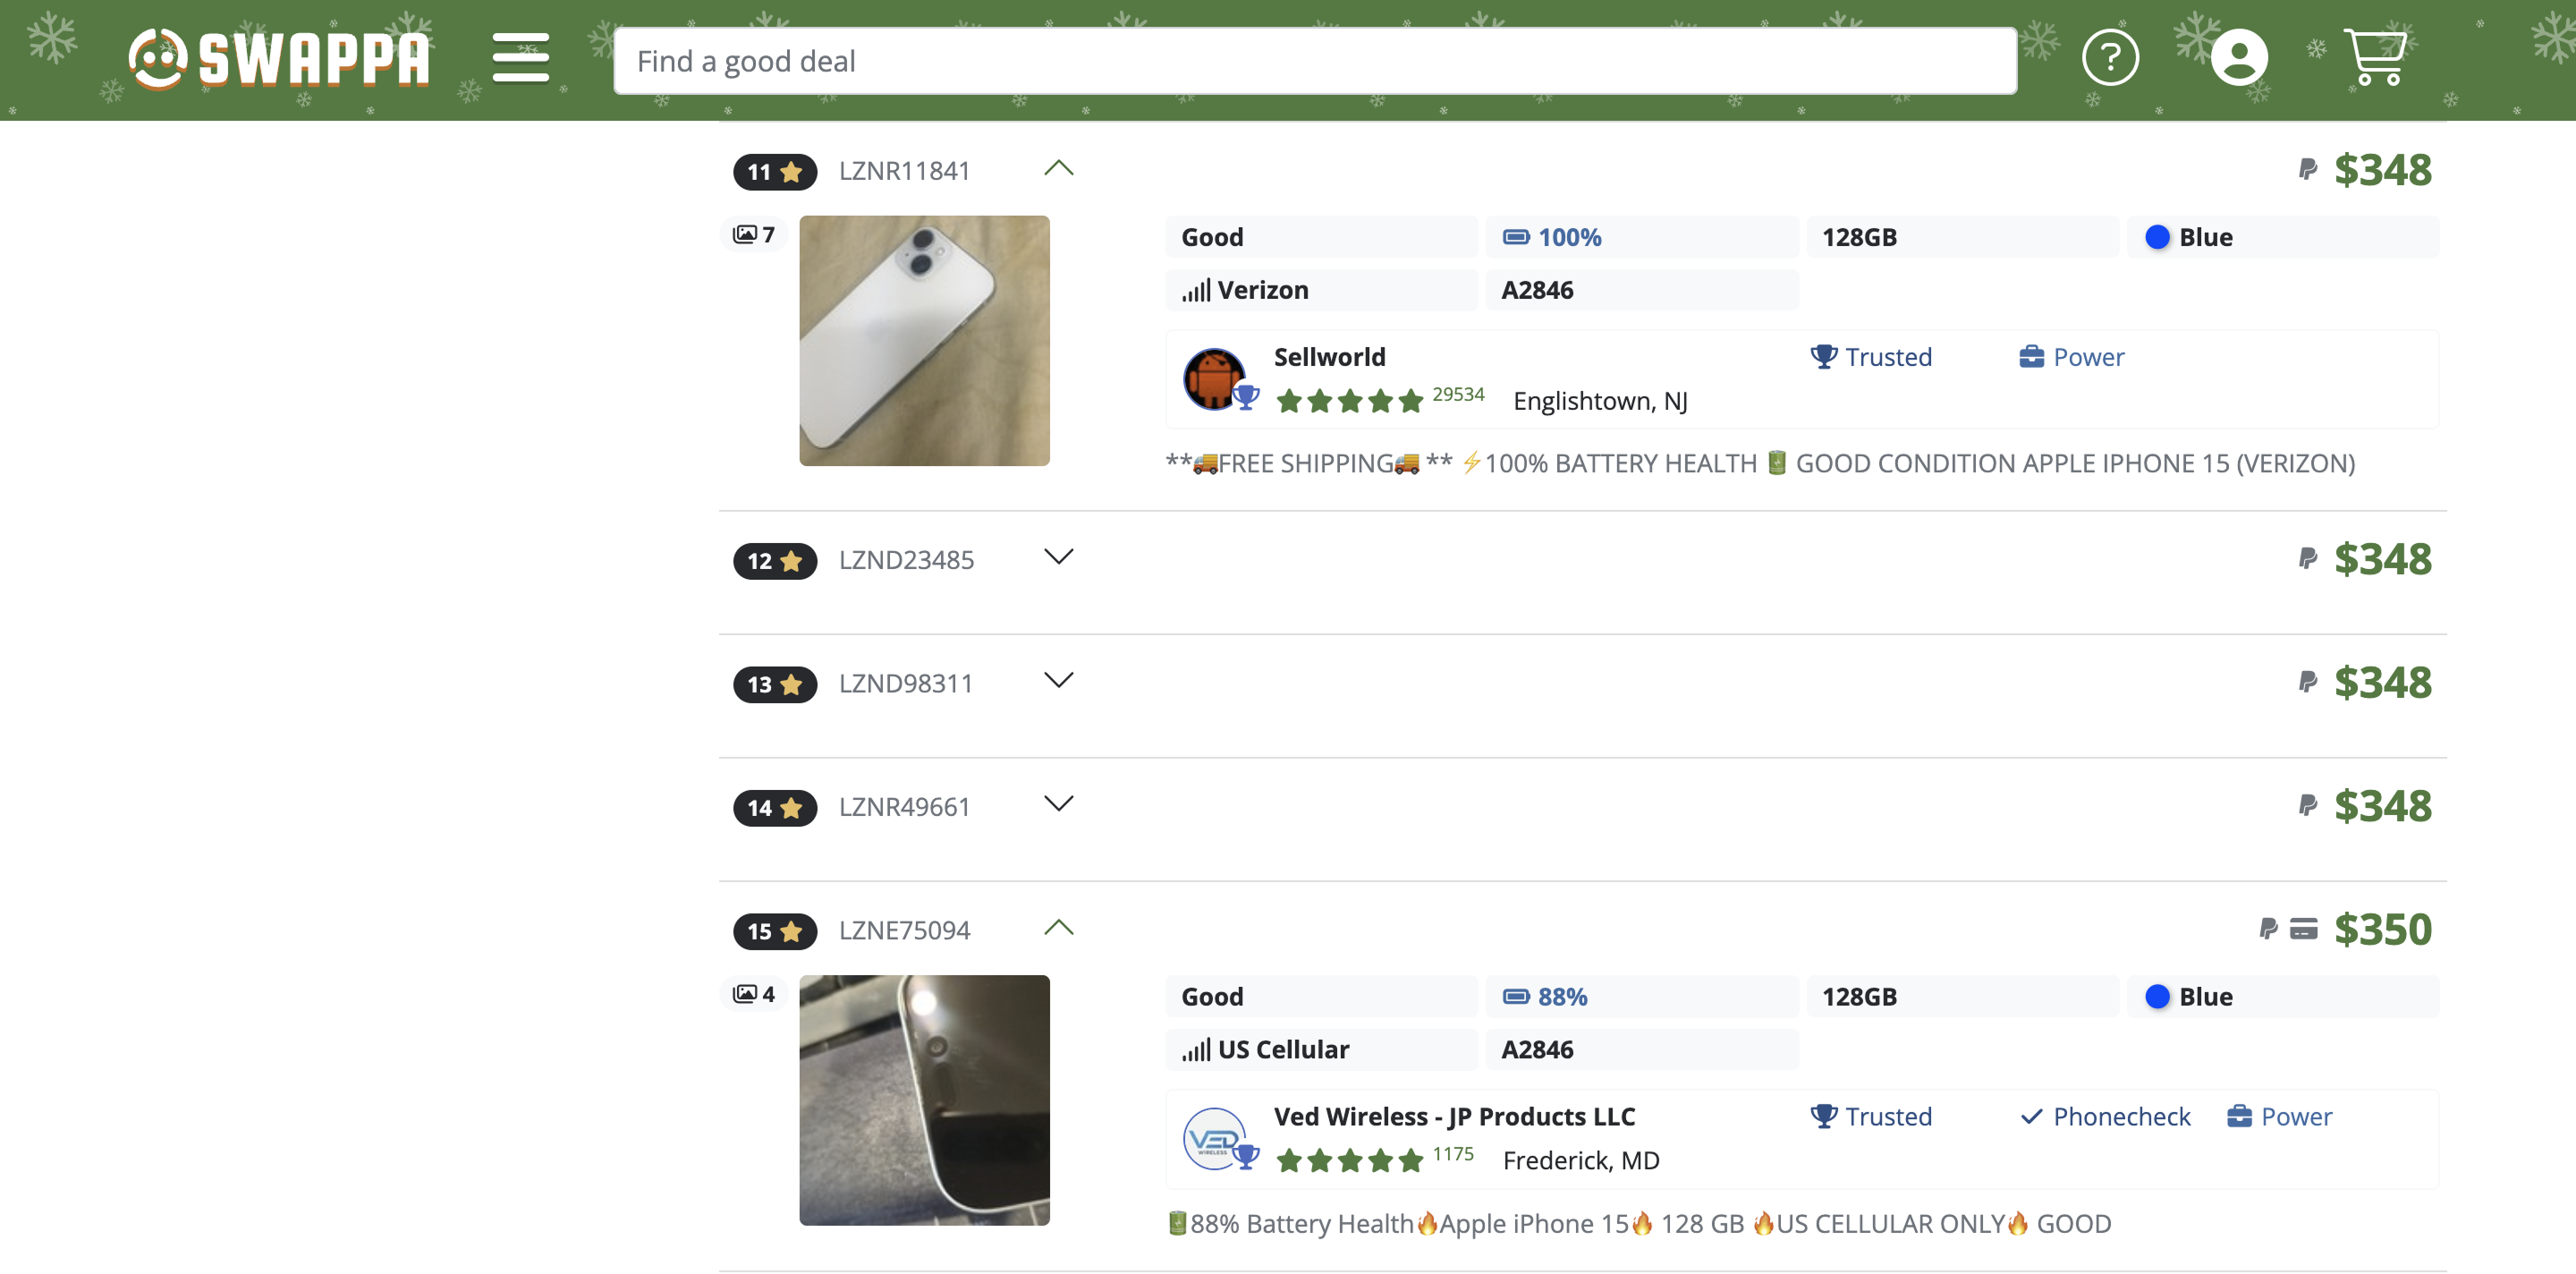The image size is (2576, 1274).
Task: Click the Trusted trophy badge for Sellworld
Action: point(1871,357)
